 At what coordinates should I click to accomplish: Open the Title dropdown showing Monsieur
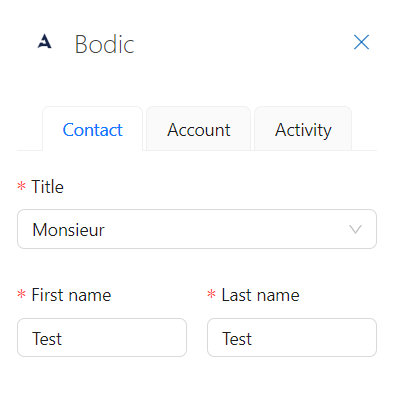[x=197, y=229]
